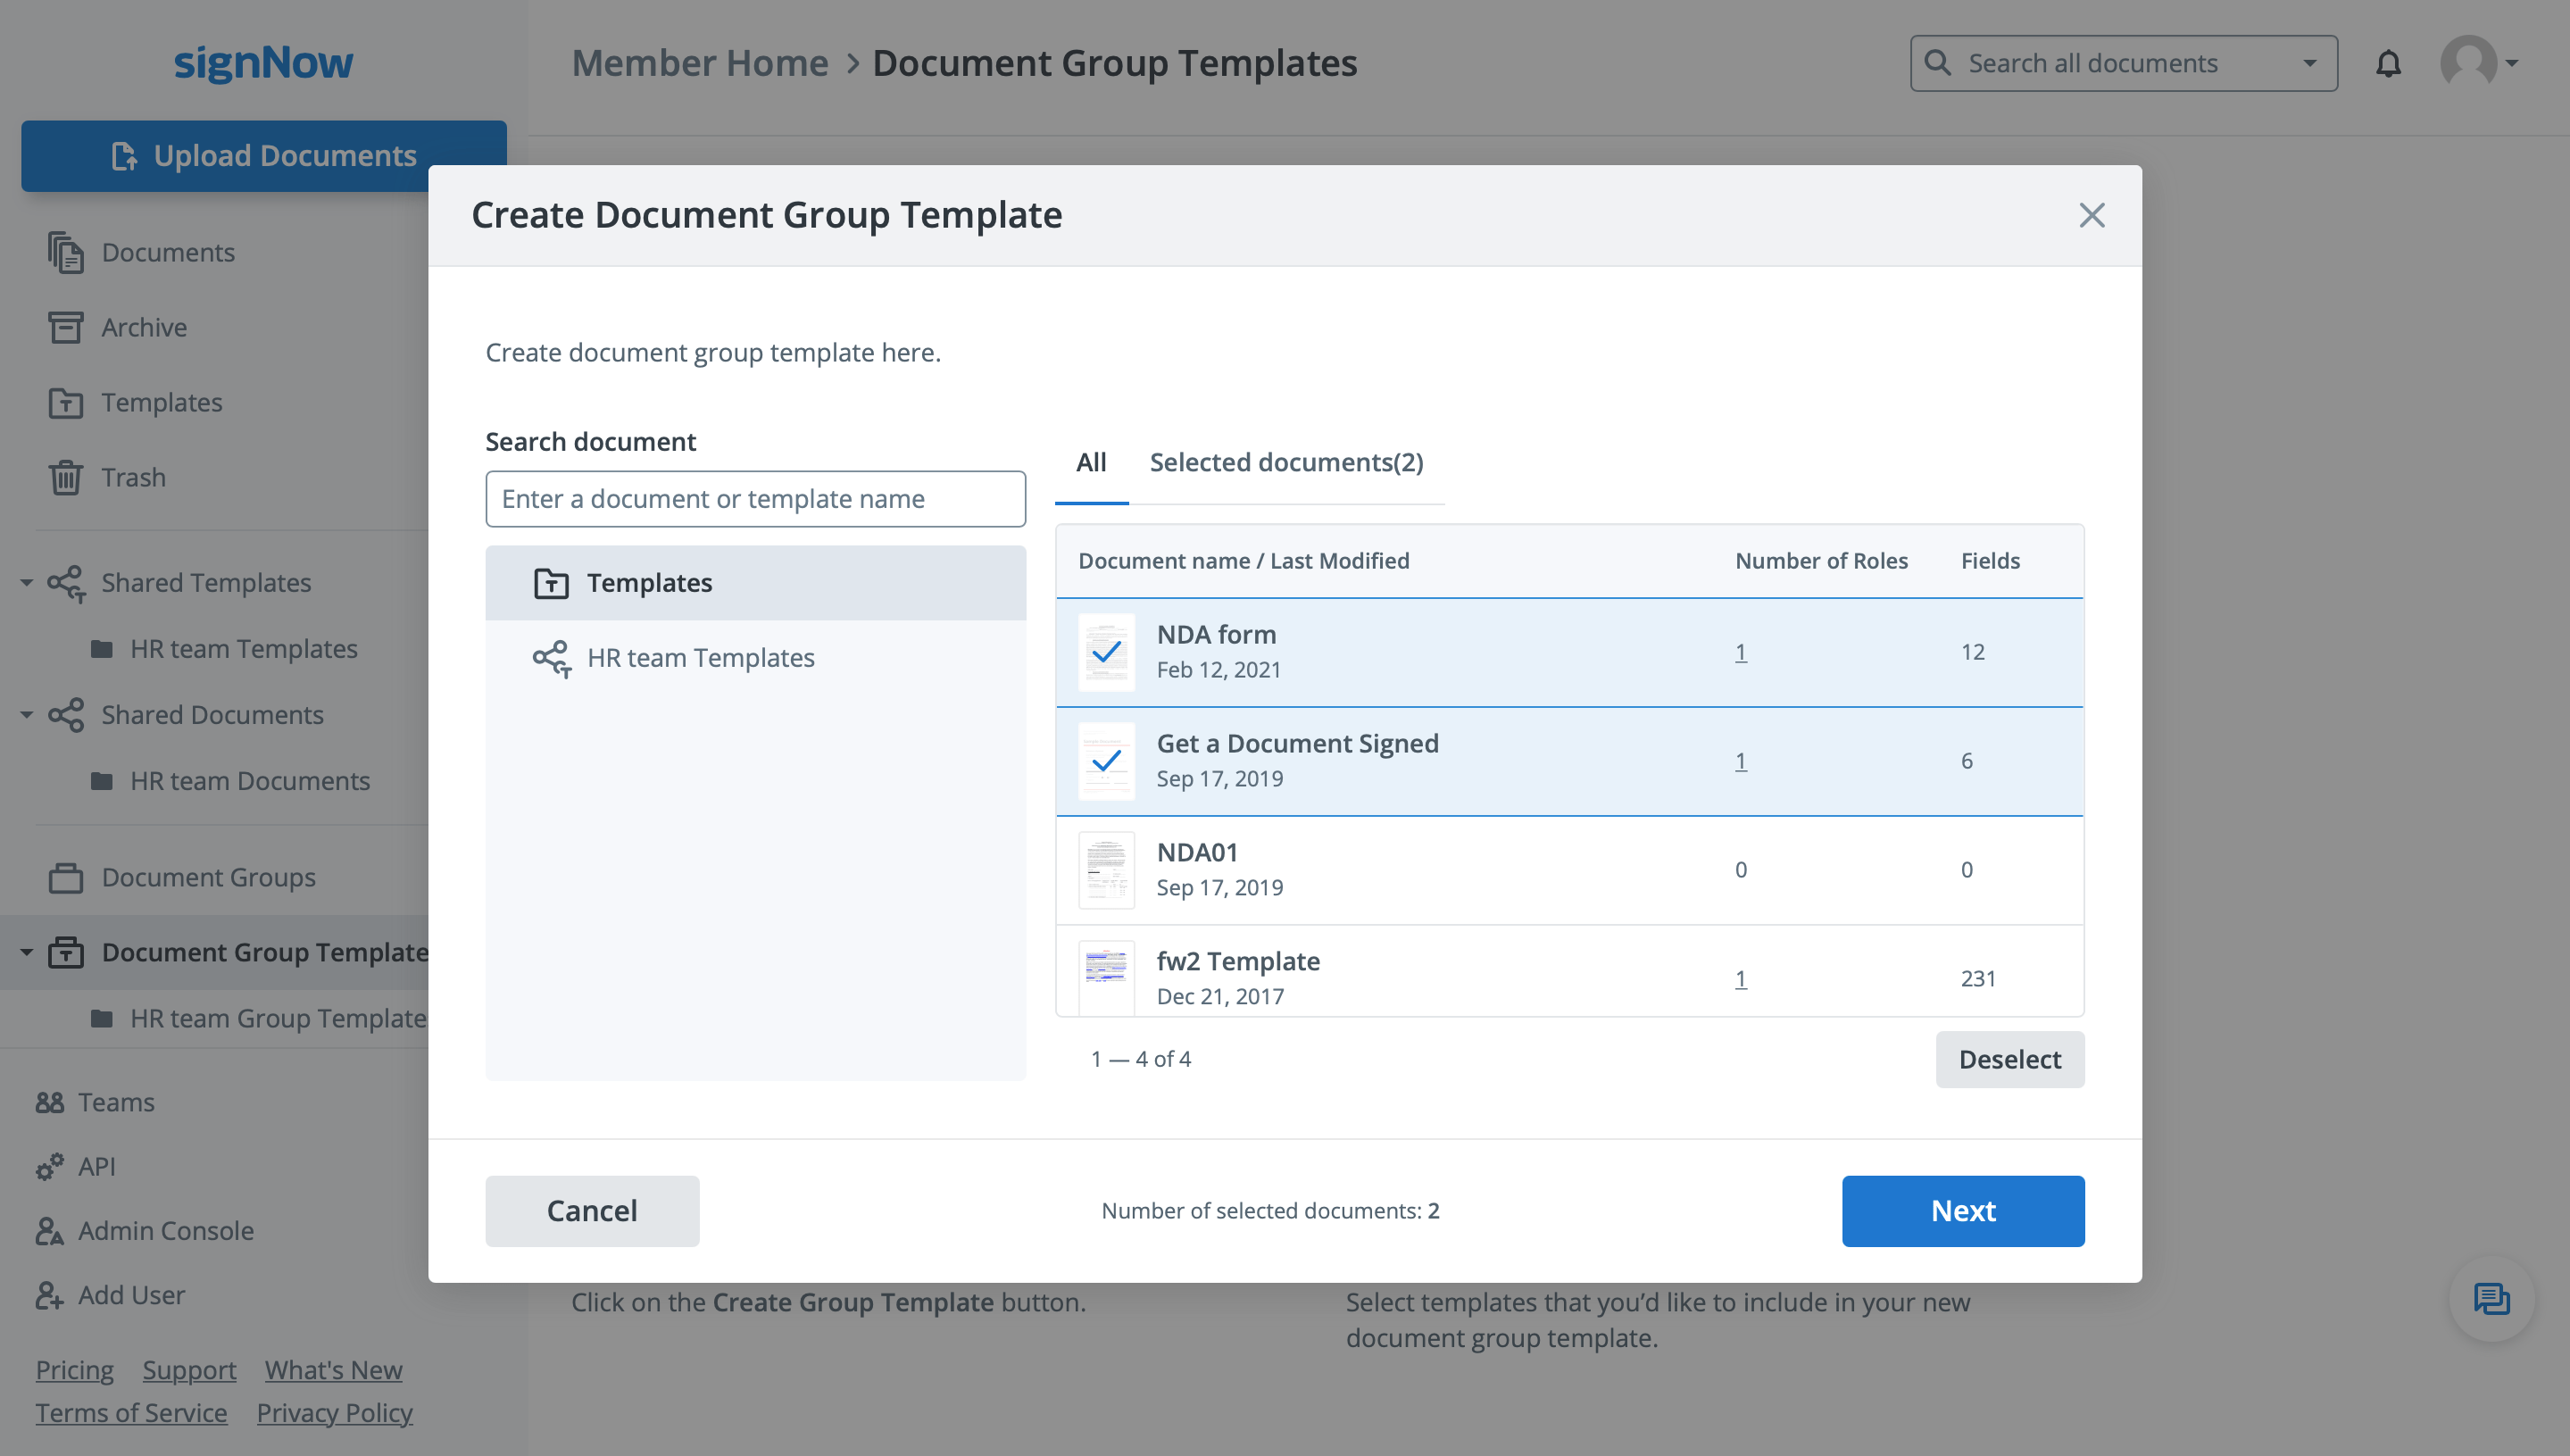Screen dimensions: 2570x1456
Task: Click the notification bell icon
Action: click(2388, 64)
